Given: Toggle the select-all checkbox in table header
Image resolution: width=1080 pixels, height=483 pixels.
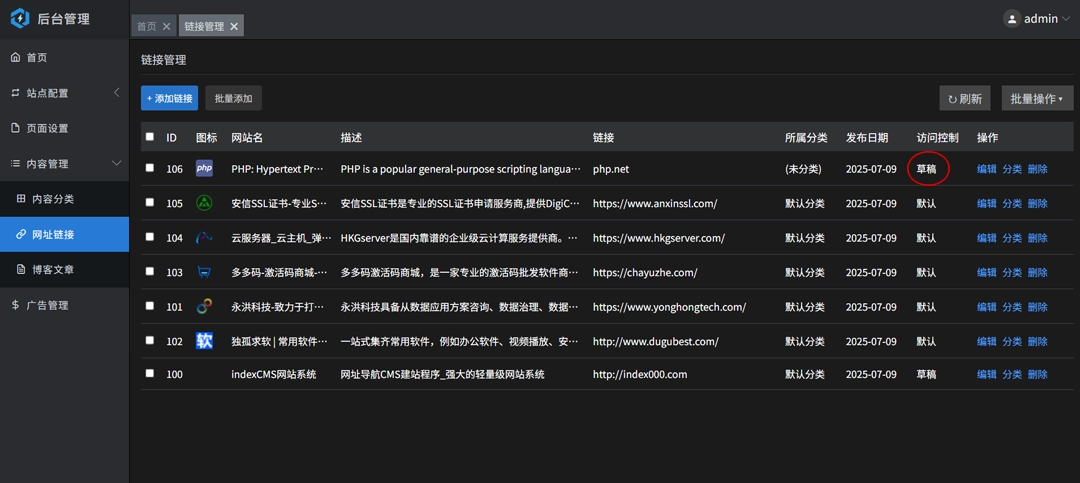Looking at the screenshot, I should click(150, 137).
